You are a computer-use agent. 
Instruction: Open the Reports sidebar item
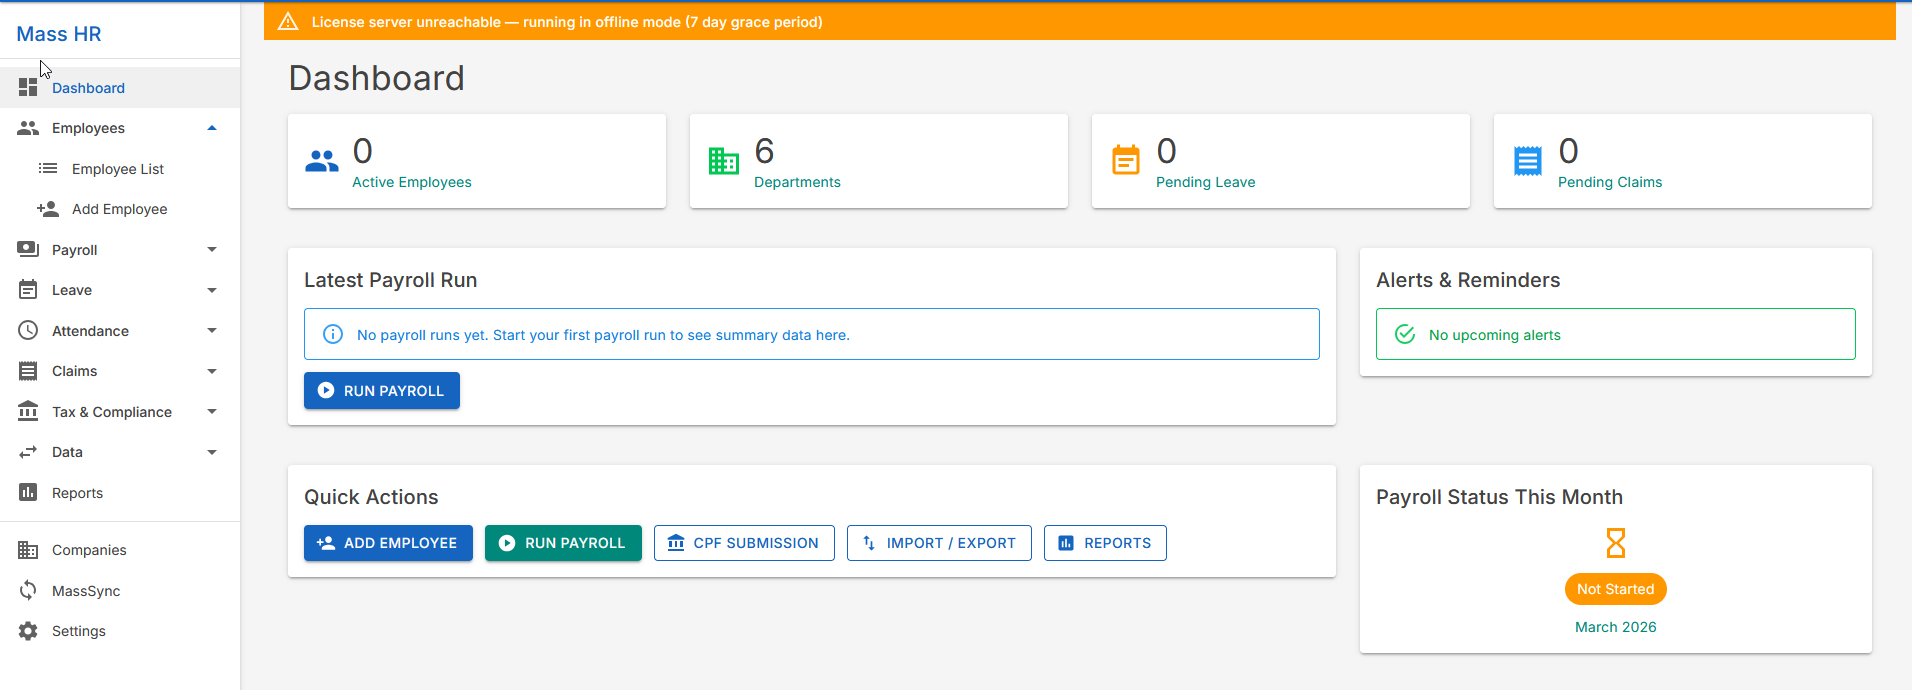tap(120, 492)
